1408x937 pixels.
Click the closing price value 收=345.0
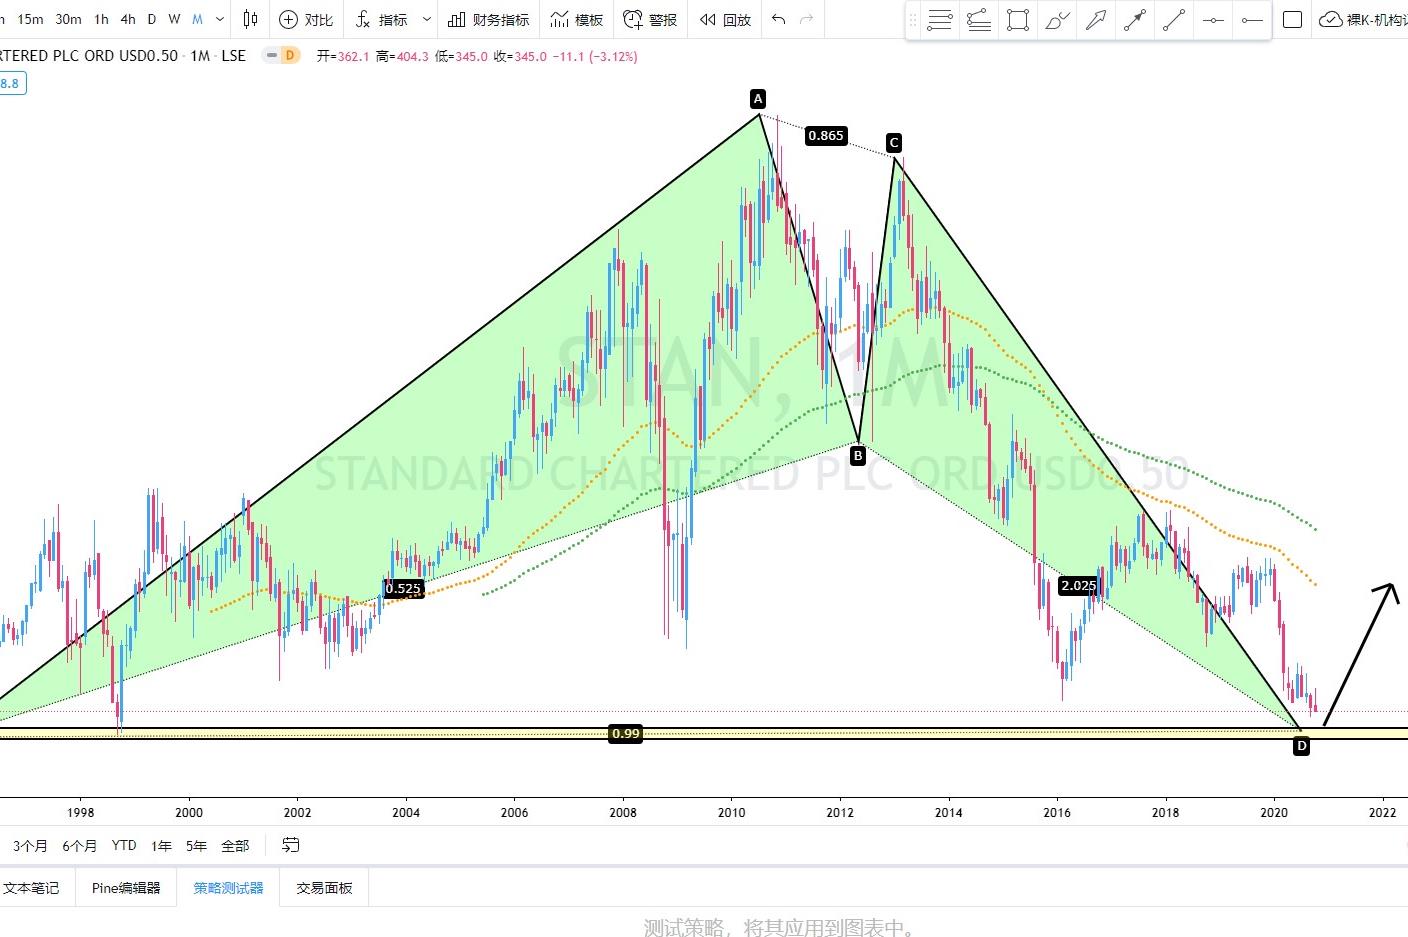pyautogui.click(x=520, y=56)
